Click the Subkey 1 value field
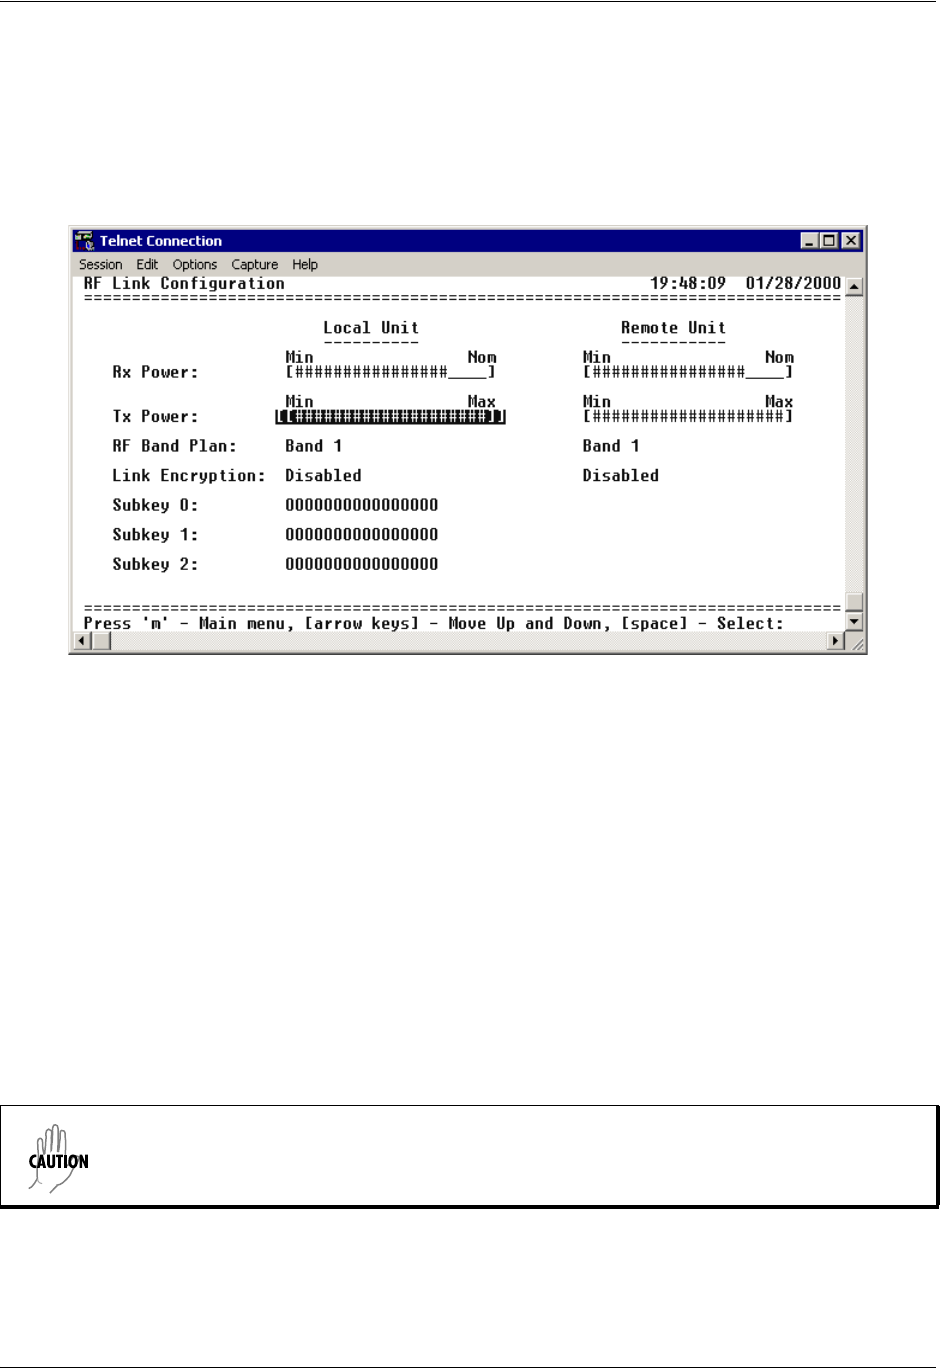The image size is (940, 1368). point(362,535)
